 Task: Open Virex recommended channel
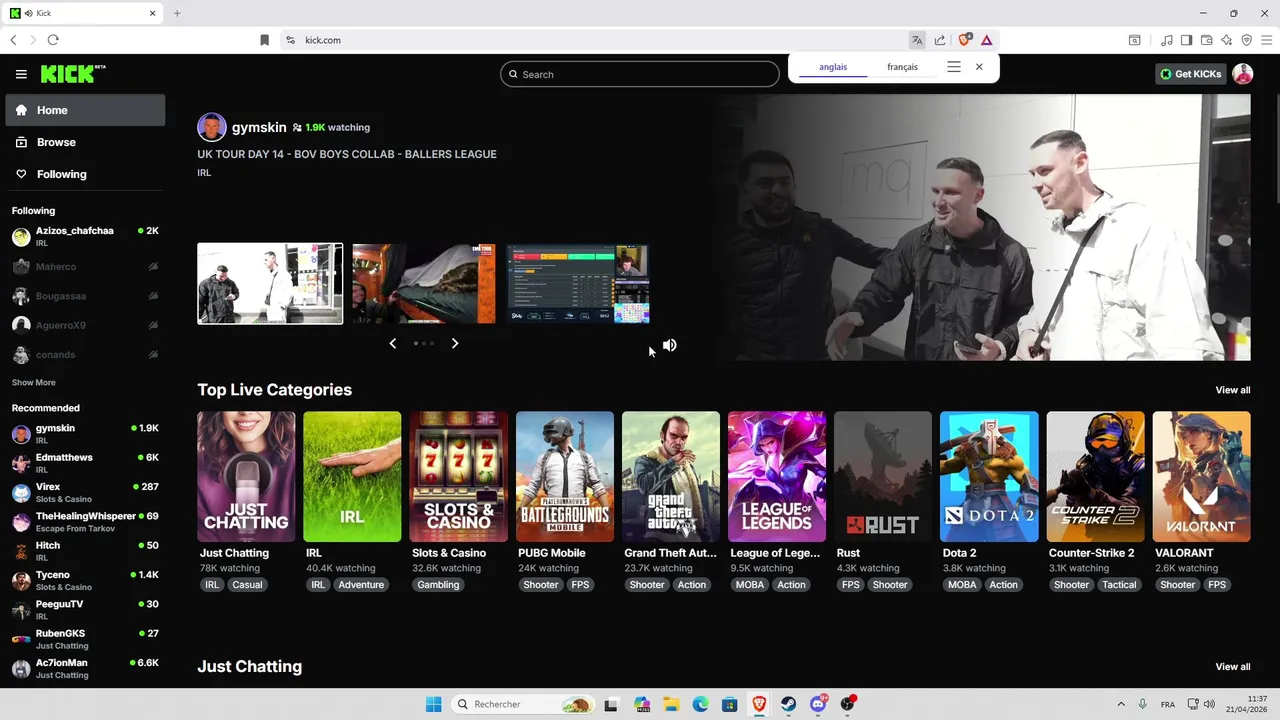(85, 492)
